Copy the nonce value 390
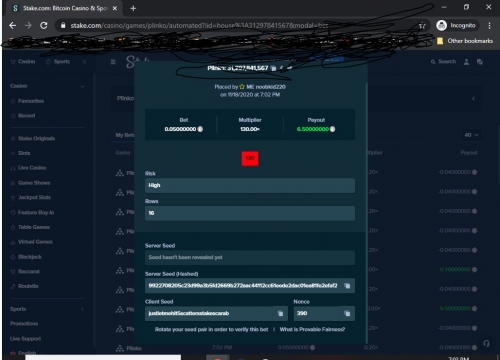The width and height of the screenshot is (500, 360). pos(347,313)
